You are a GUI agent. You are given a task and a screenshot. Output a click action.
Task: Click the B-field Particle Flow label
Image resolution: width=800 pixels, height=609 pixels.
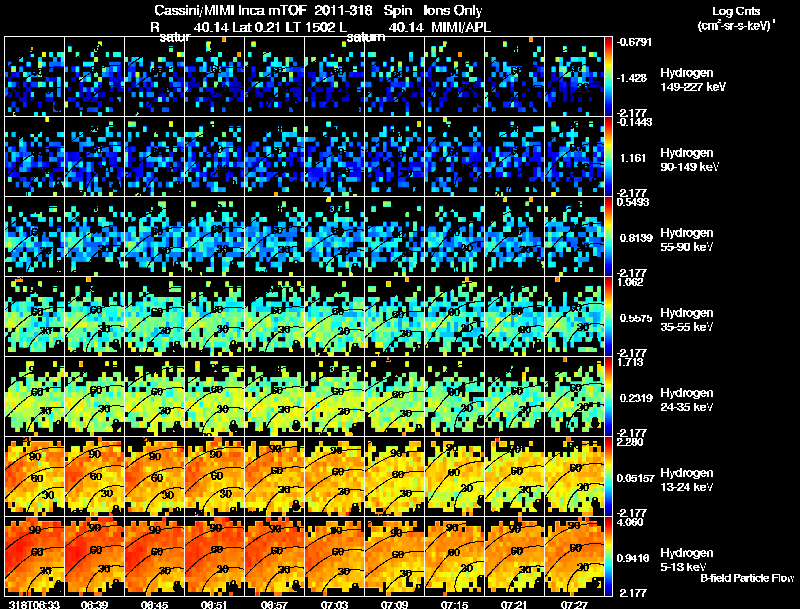(x=747, y=578)
